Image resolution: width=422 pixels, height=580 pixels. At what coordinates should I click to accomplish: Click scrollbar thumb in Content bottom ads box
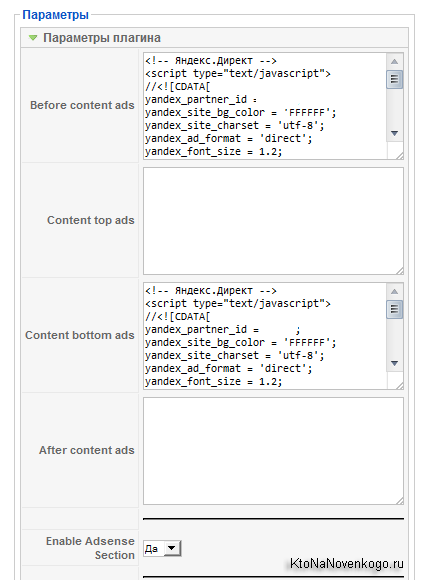pyautogui.click(x=394, y=309)
